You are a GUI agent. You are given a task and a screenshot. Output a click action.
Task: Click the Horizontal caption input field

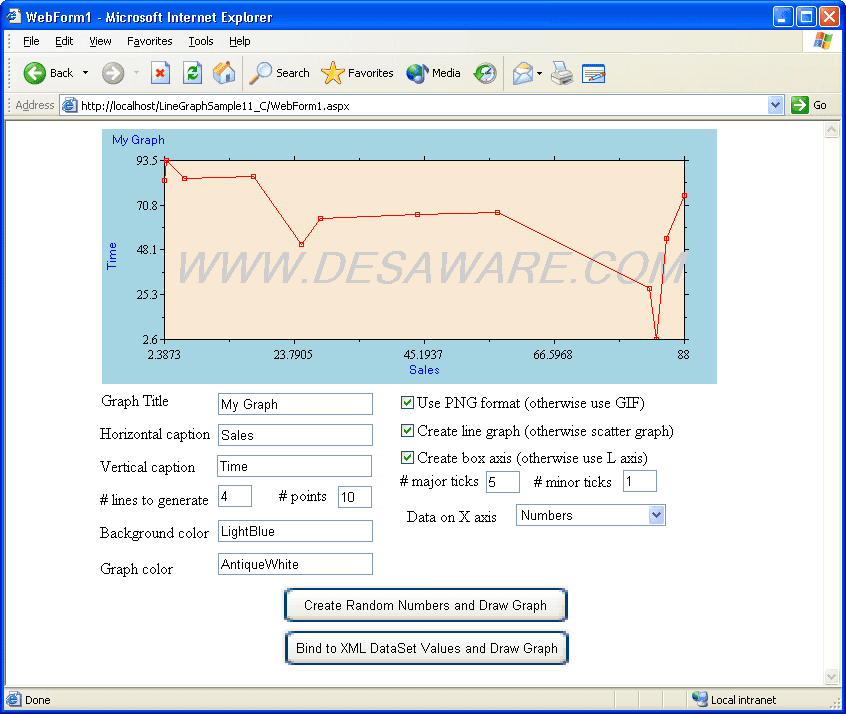(295, 435)
